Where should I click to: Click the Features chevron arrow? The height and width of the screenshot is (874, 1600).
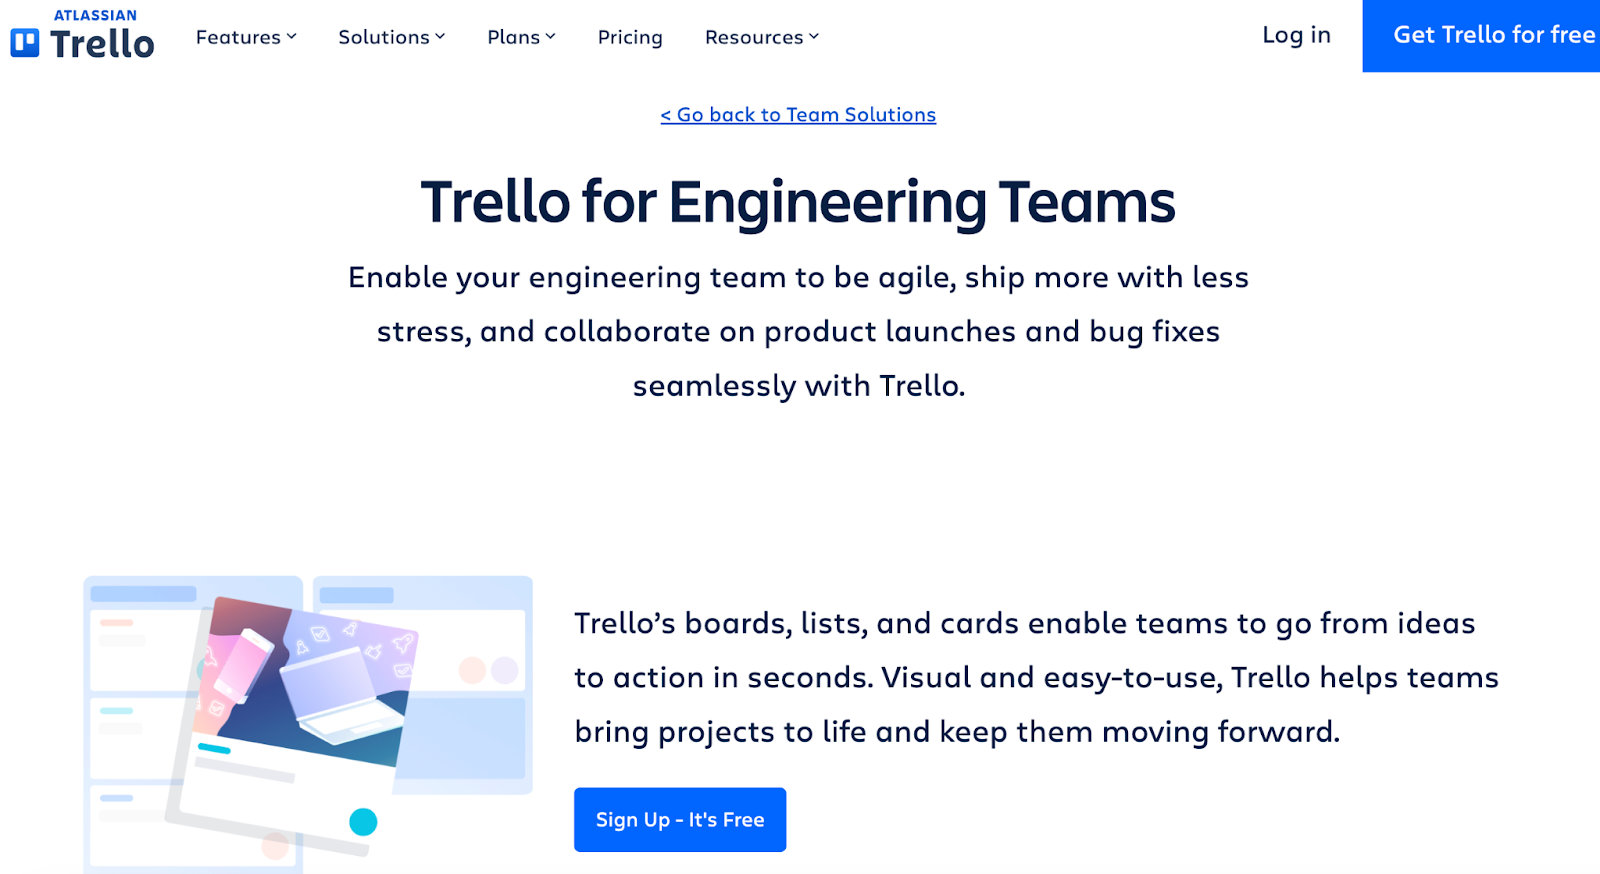point(291,37)
